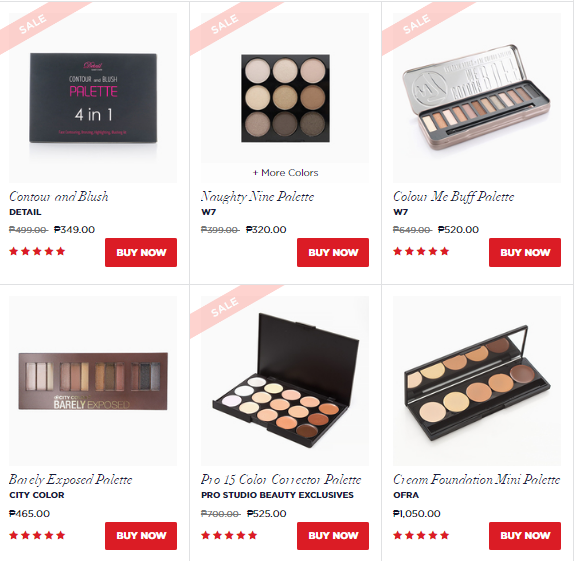Open the Cream Foundation Mini Palette image
The image size is (575, 561).
coord(477,381)
